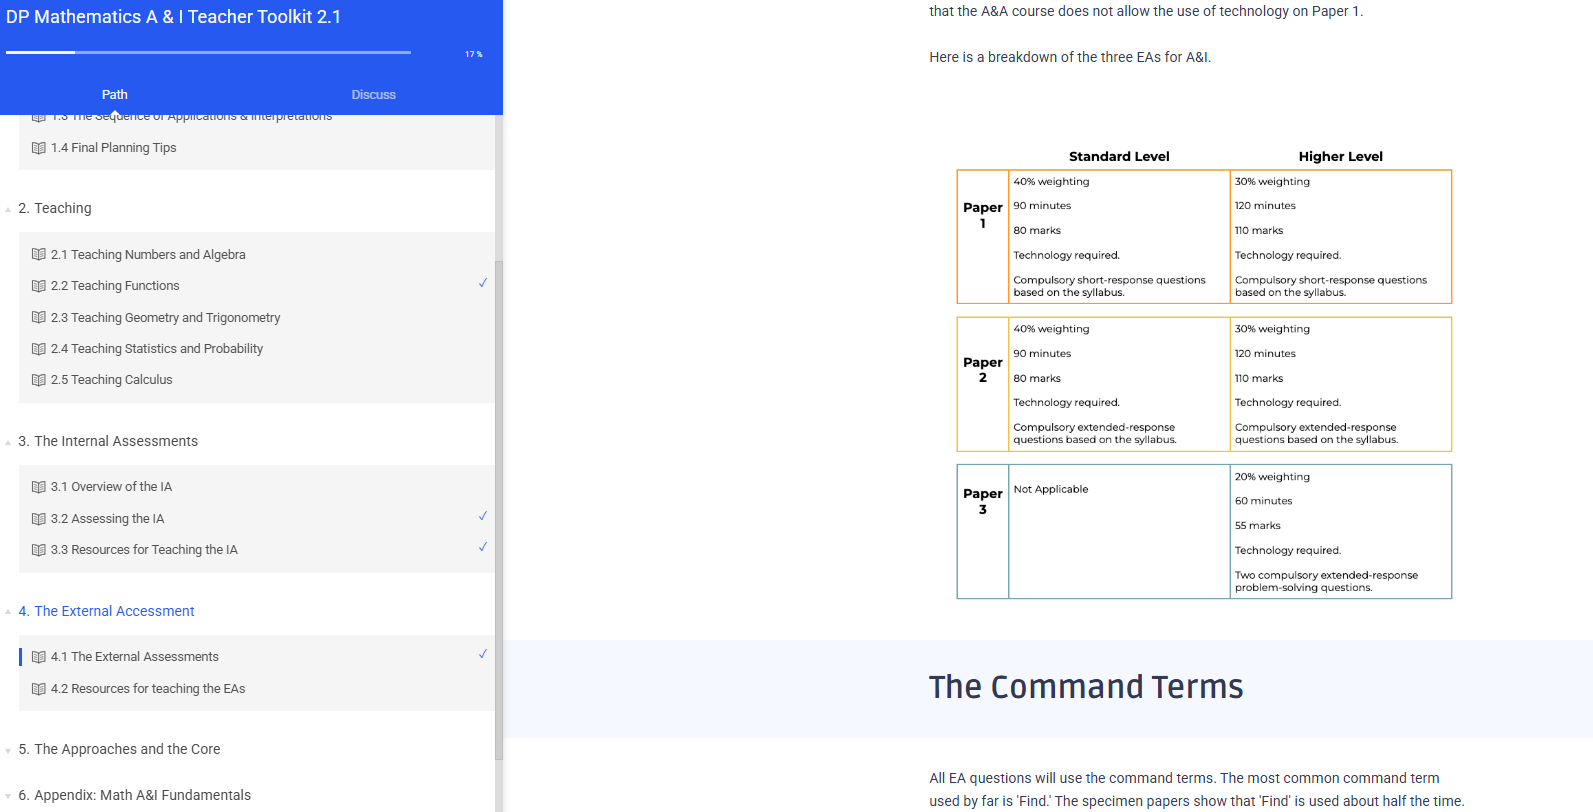
Task: Toggle completion checkmark for 4.1 The External Assessments
Action: 482,655
